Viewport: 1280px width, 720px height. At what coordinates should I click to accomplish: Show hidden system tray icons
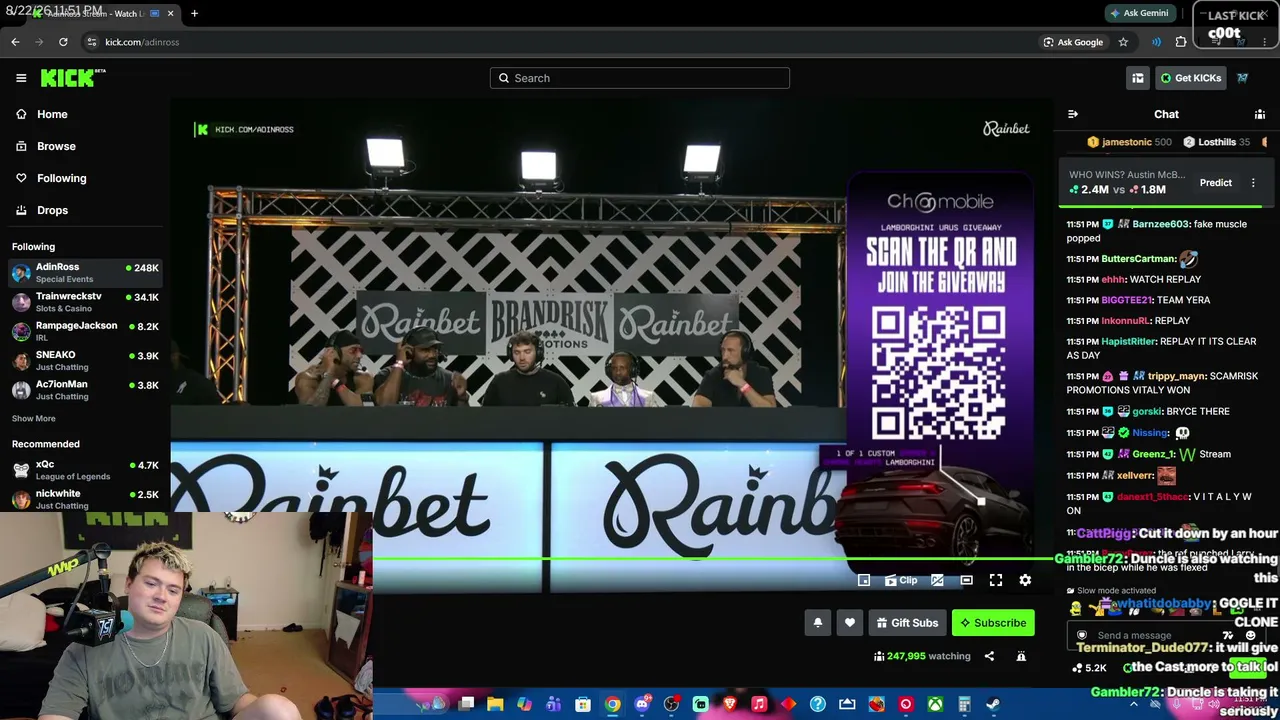(1133, 704)
